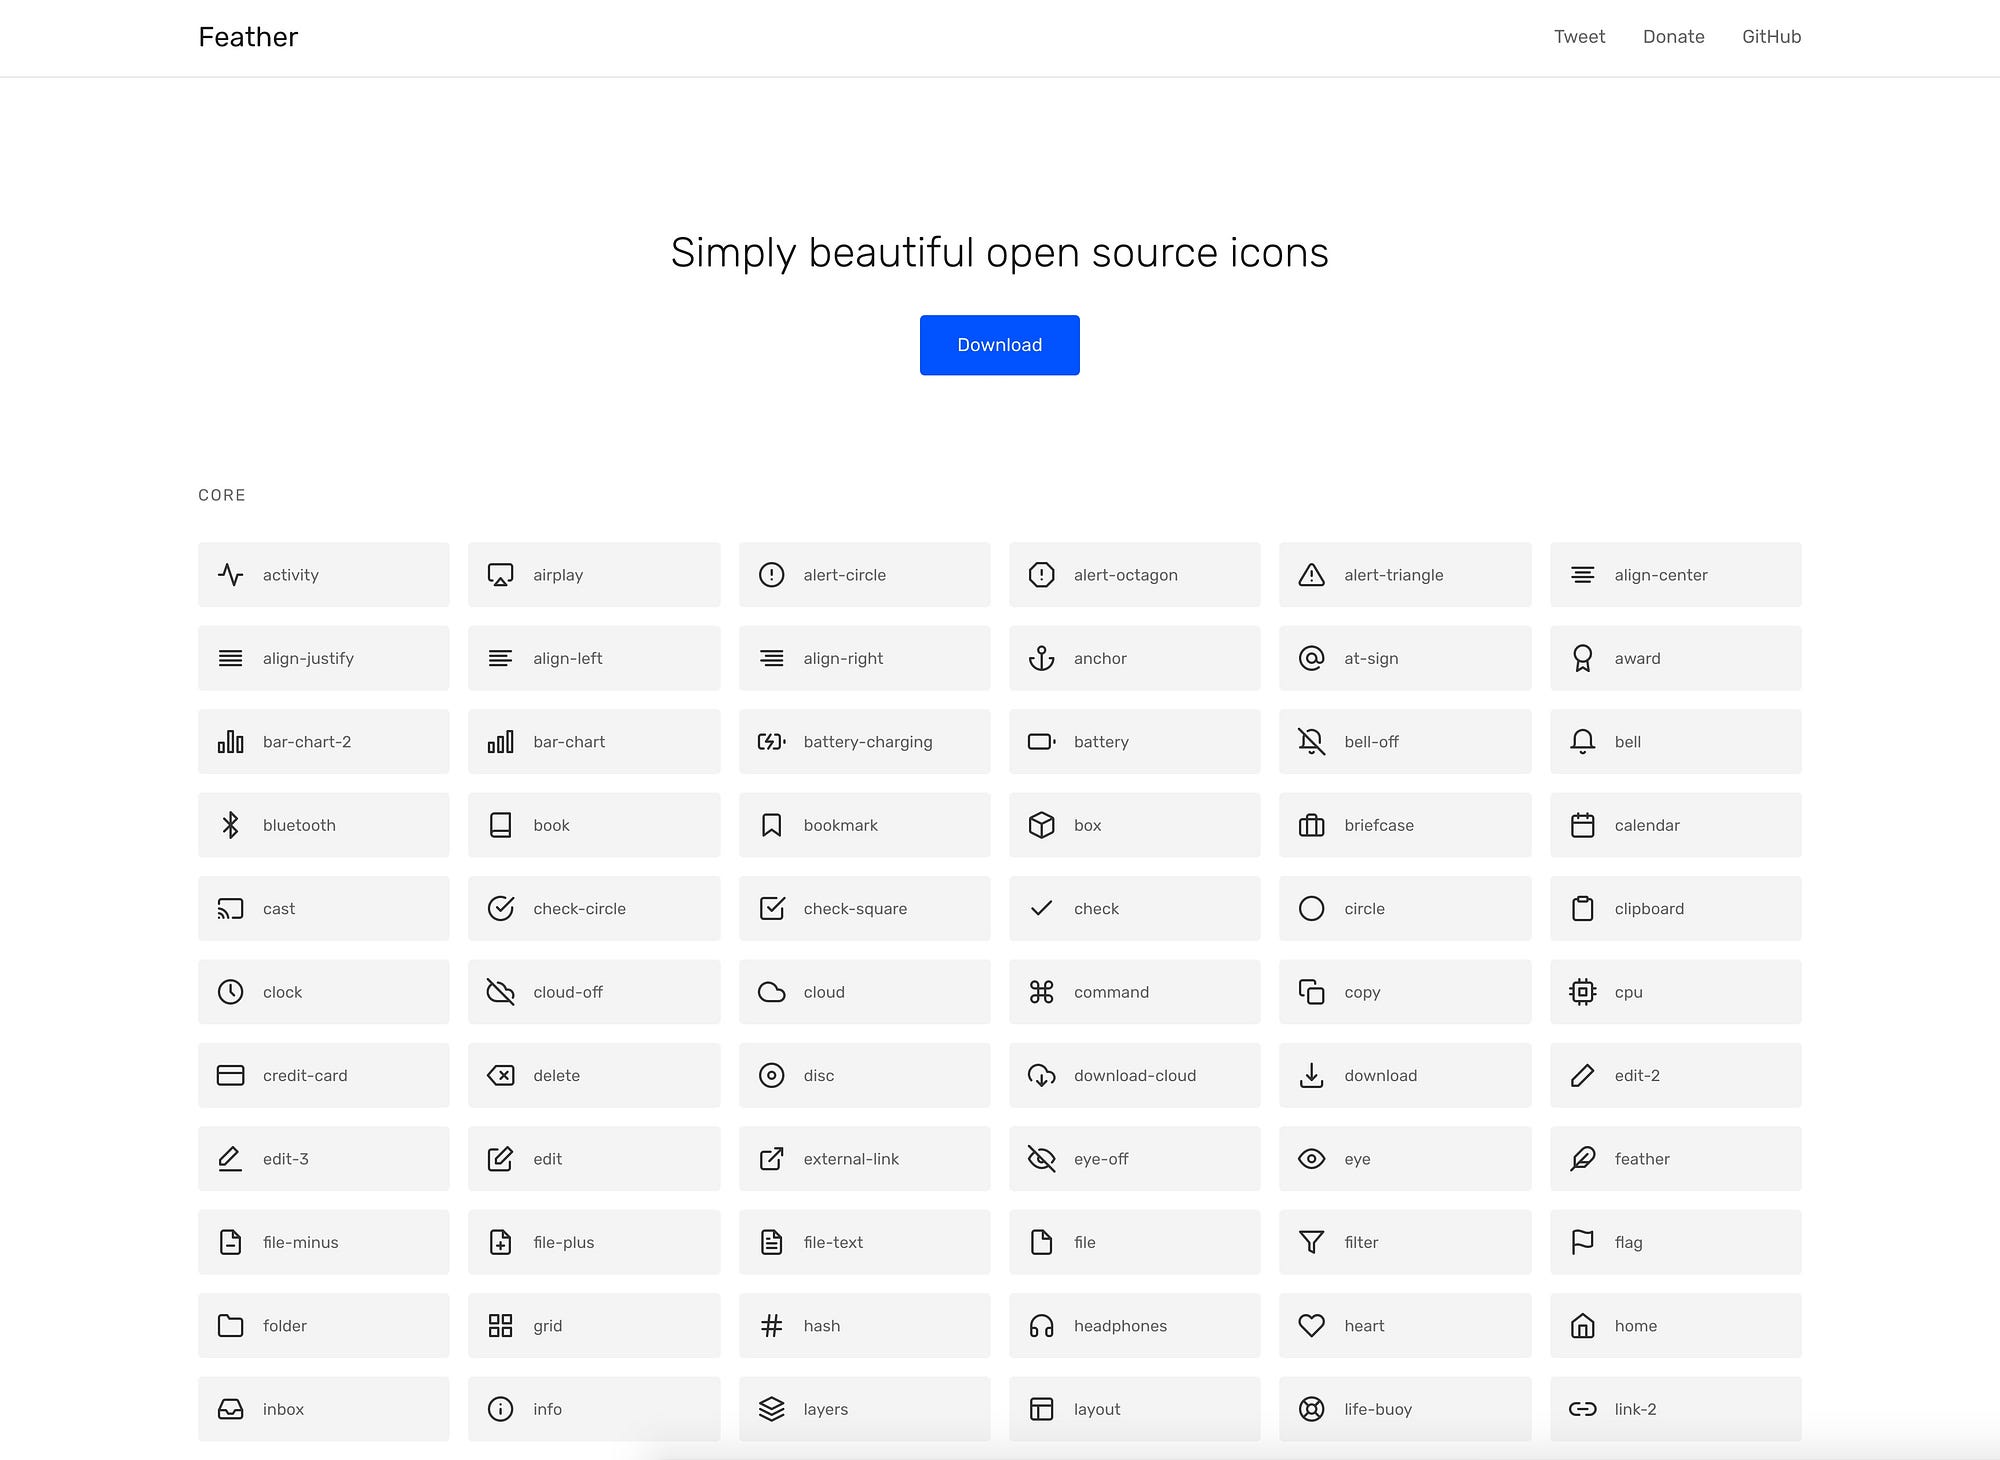The image size is (2000, 1460).
Task: Click the "align-justify" label
Action: [x=308, y=658]
